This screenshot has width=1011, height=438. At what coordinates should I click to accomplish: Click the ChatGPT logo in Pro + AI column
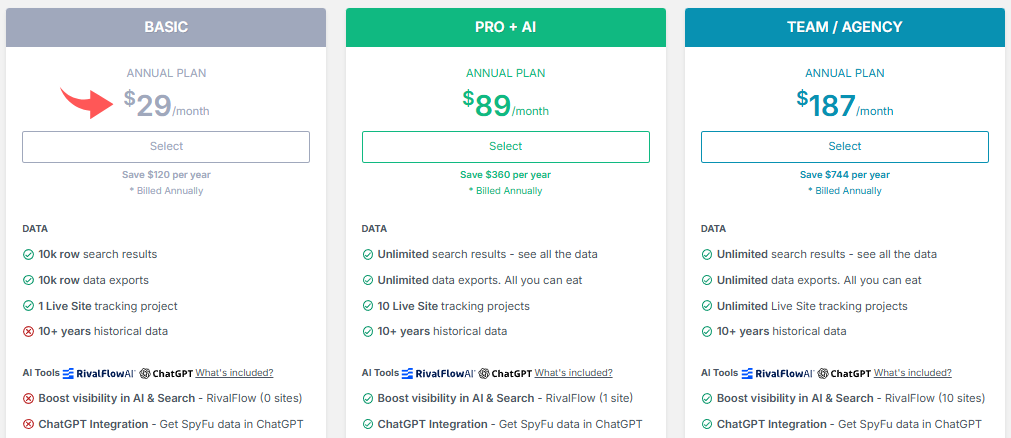click(x=504, y=373)
